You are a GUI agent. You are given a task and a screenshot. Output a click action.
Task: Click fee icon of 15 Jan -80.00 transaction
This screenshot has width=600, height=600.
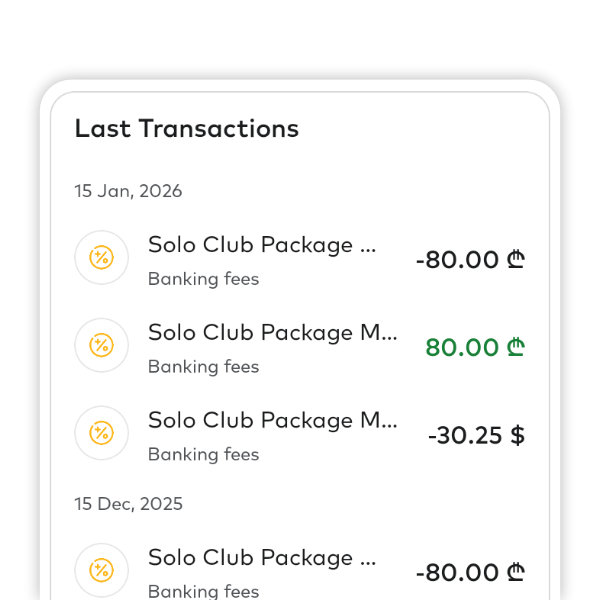[101, 258]
